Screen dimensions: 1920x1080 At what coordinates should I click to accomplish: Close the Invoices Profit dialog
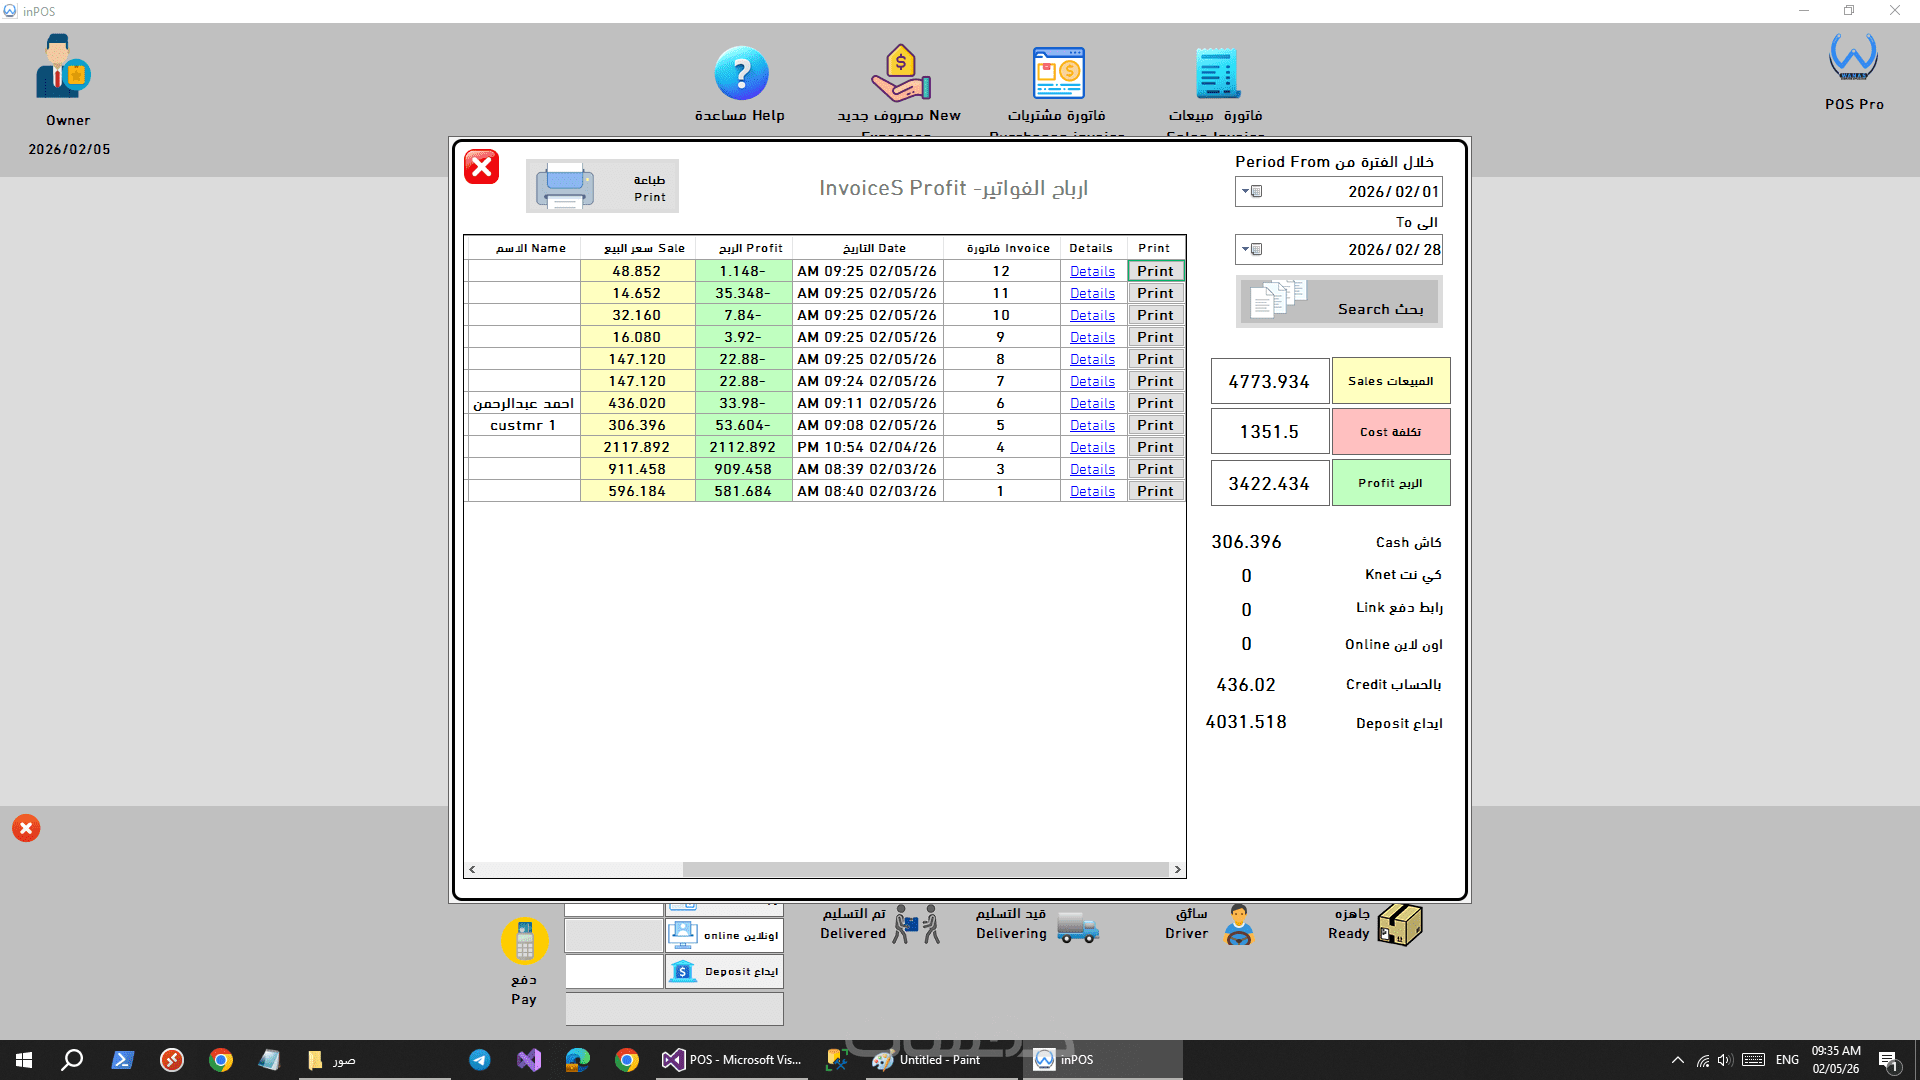[481, 167]
